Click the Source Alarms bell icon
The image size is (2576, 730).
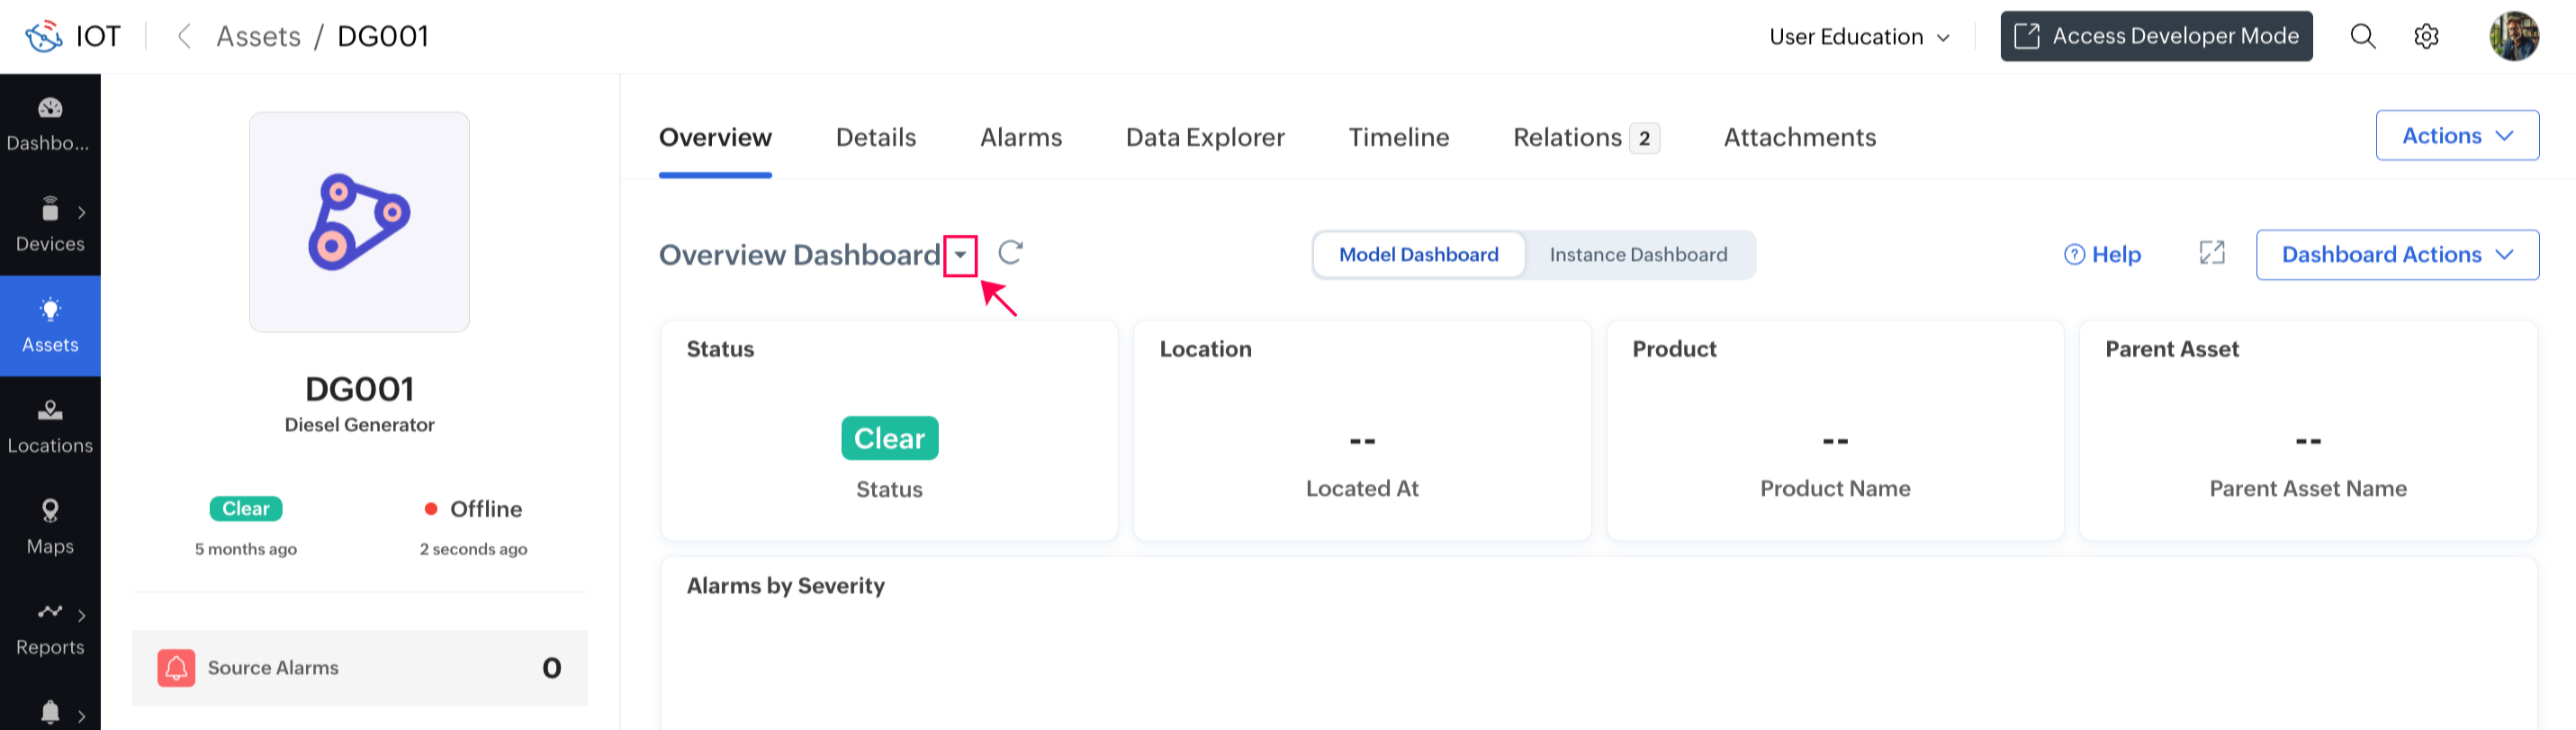176,668
